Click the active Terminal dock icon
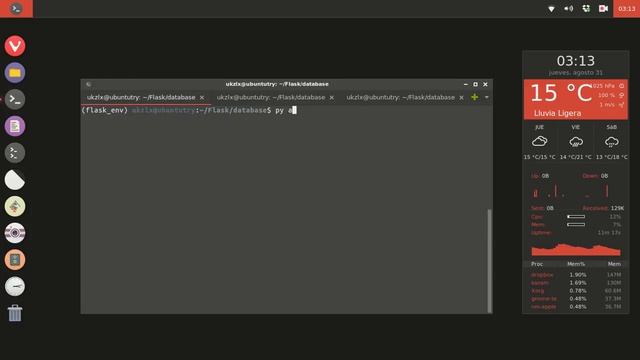Viewport: 640px width, 360px height. (15, 99)
